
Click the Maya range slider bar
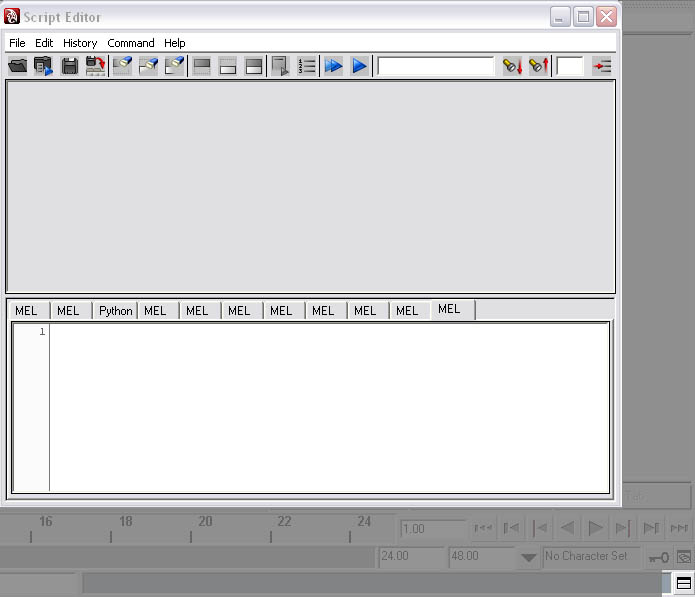click(187, 556)
